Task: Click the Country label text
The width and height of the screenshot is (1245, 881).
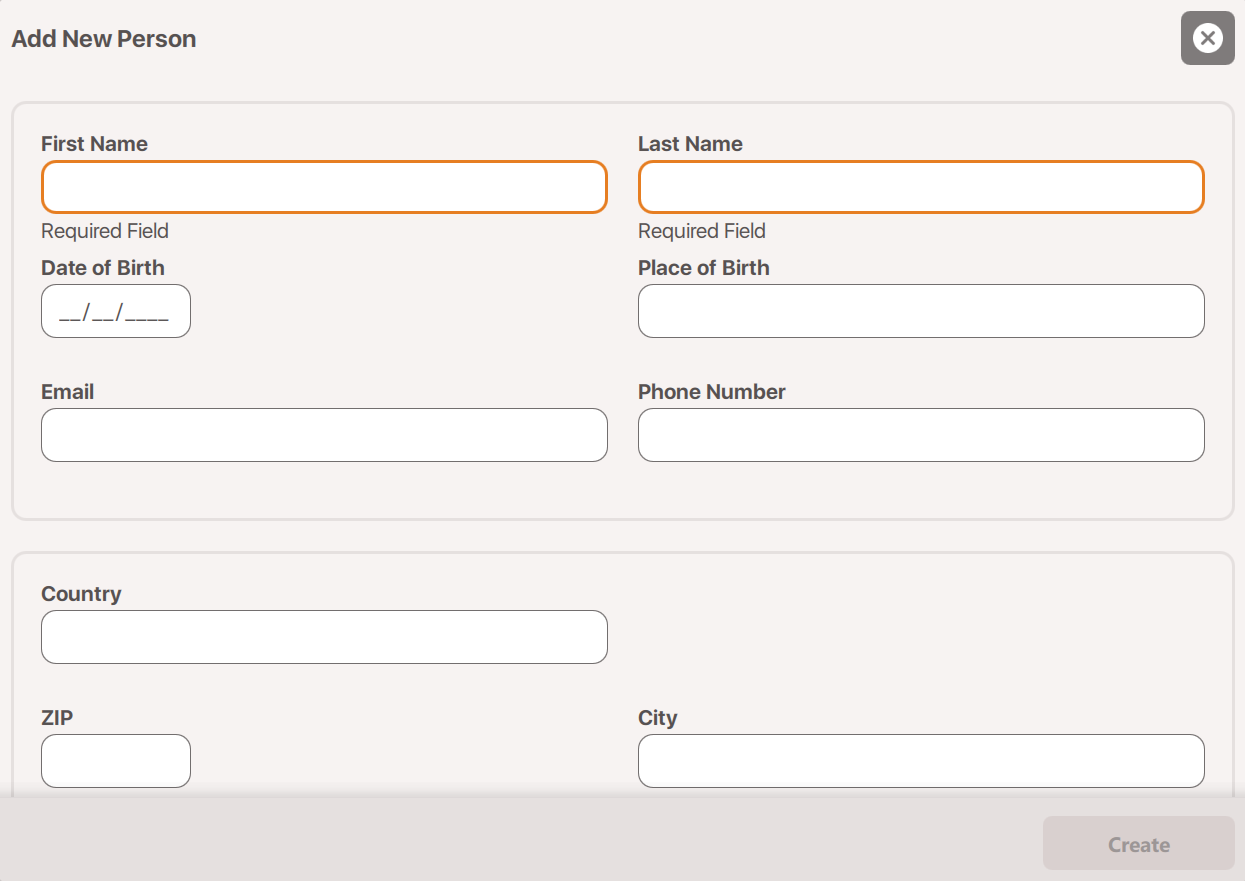Action: 81,594
